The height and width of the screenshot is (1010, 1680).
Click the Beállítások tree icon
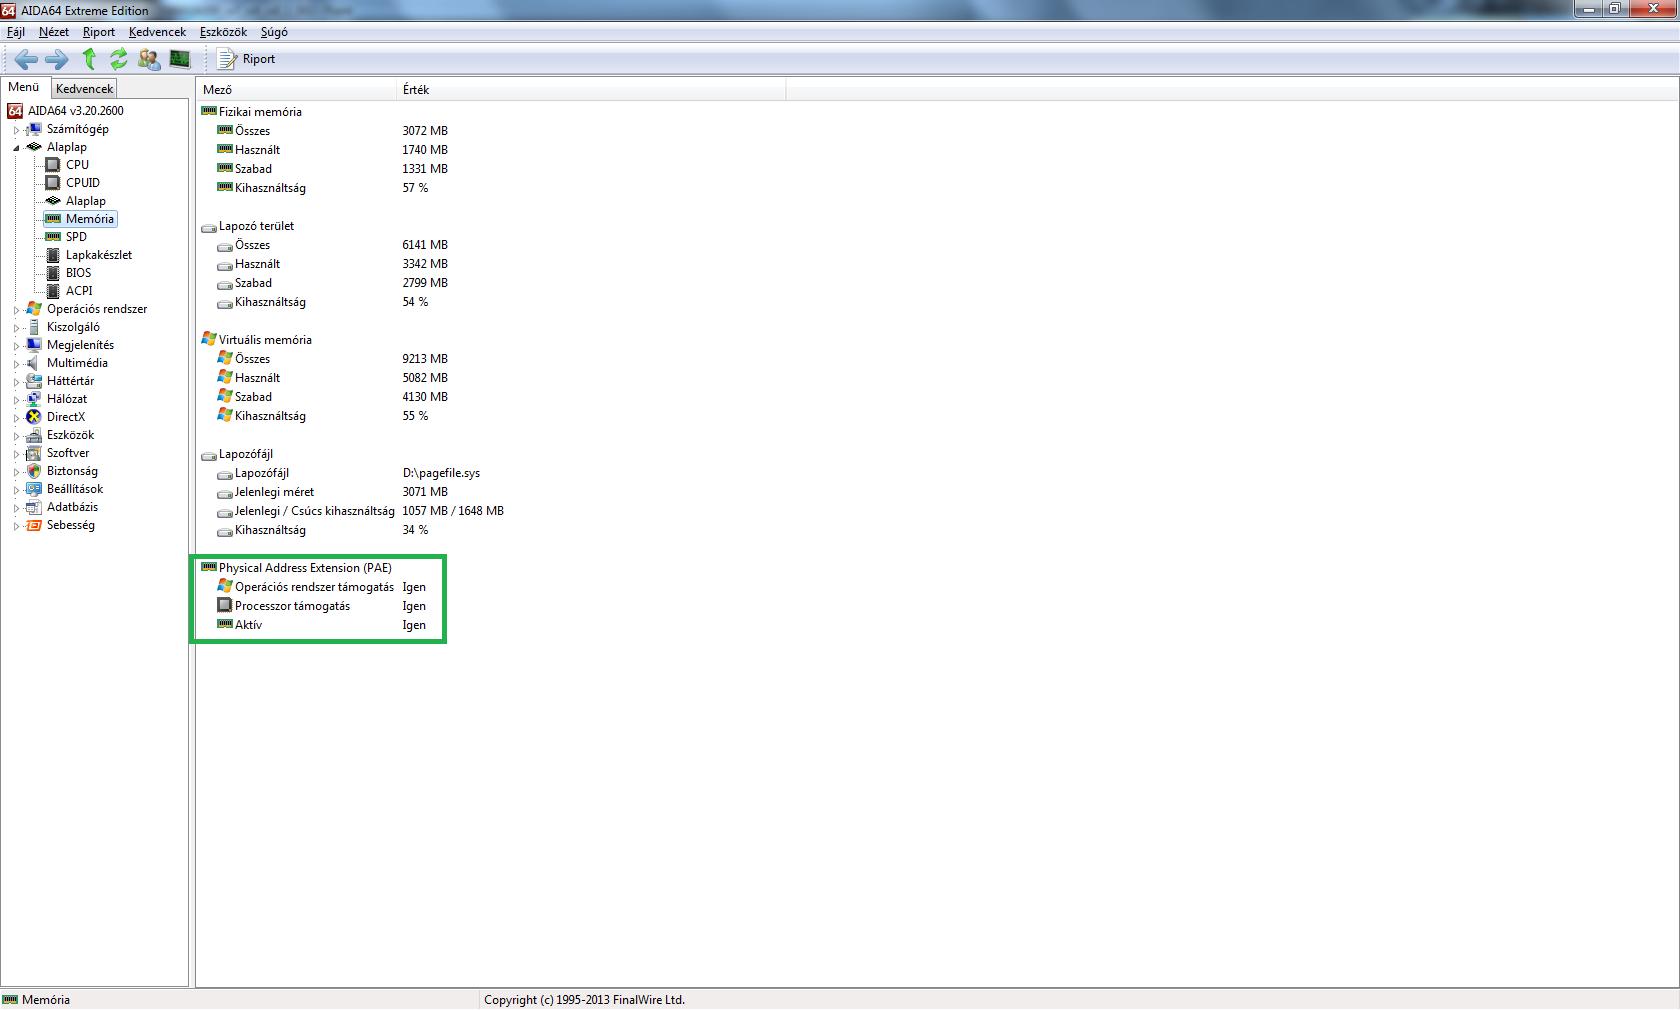34,489
